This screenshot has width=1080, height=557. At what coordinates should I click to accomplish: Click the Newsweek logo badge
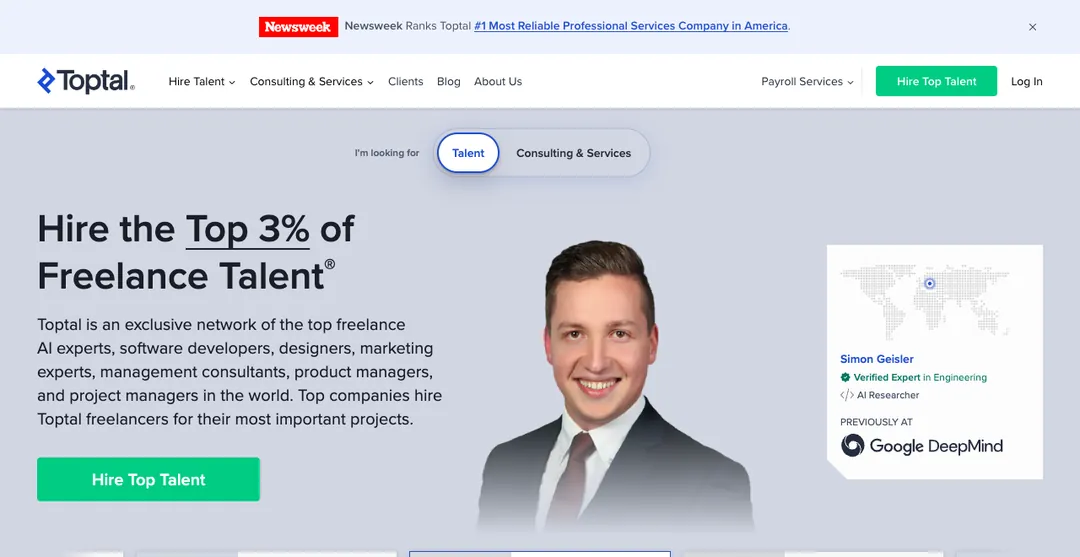[298, 27]
